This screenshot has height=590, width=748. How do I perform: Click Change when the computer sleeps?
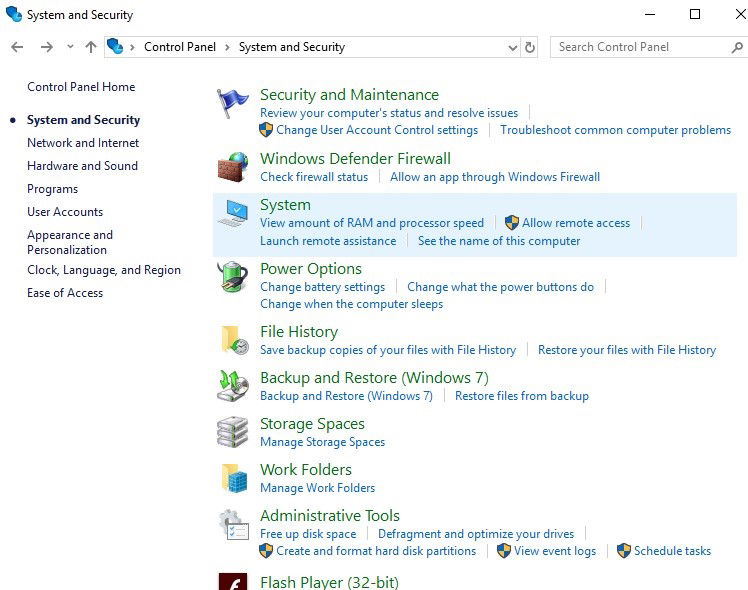[x=352, y=304]
